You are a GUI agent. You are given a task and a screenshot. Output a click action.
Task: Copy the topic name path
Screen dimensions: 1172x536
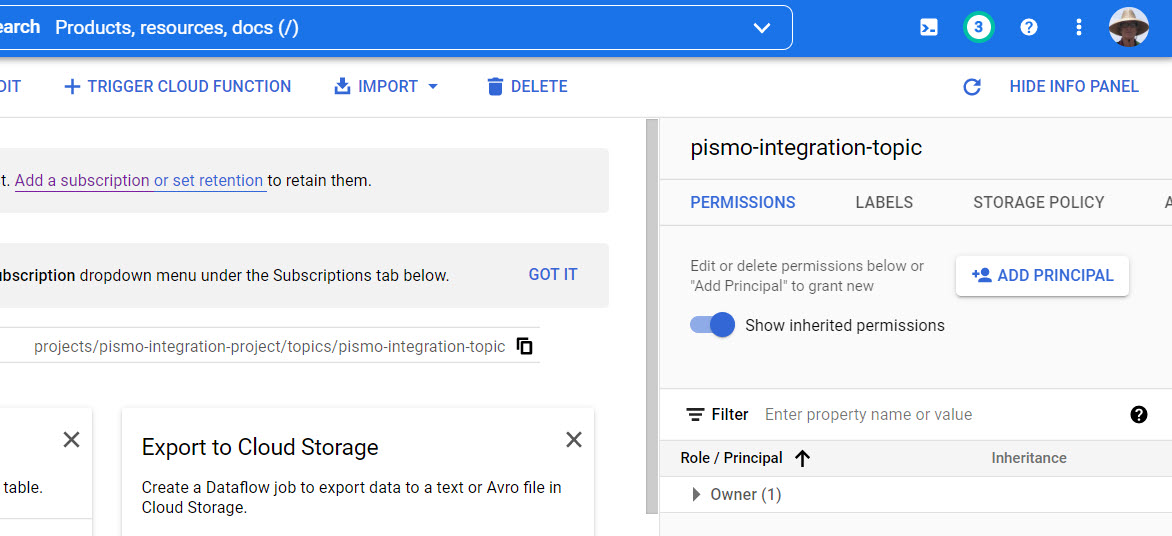(x=525, y=346)
